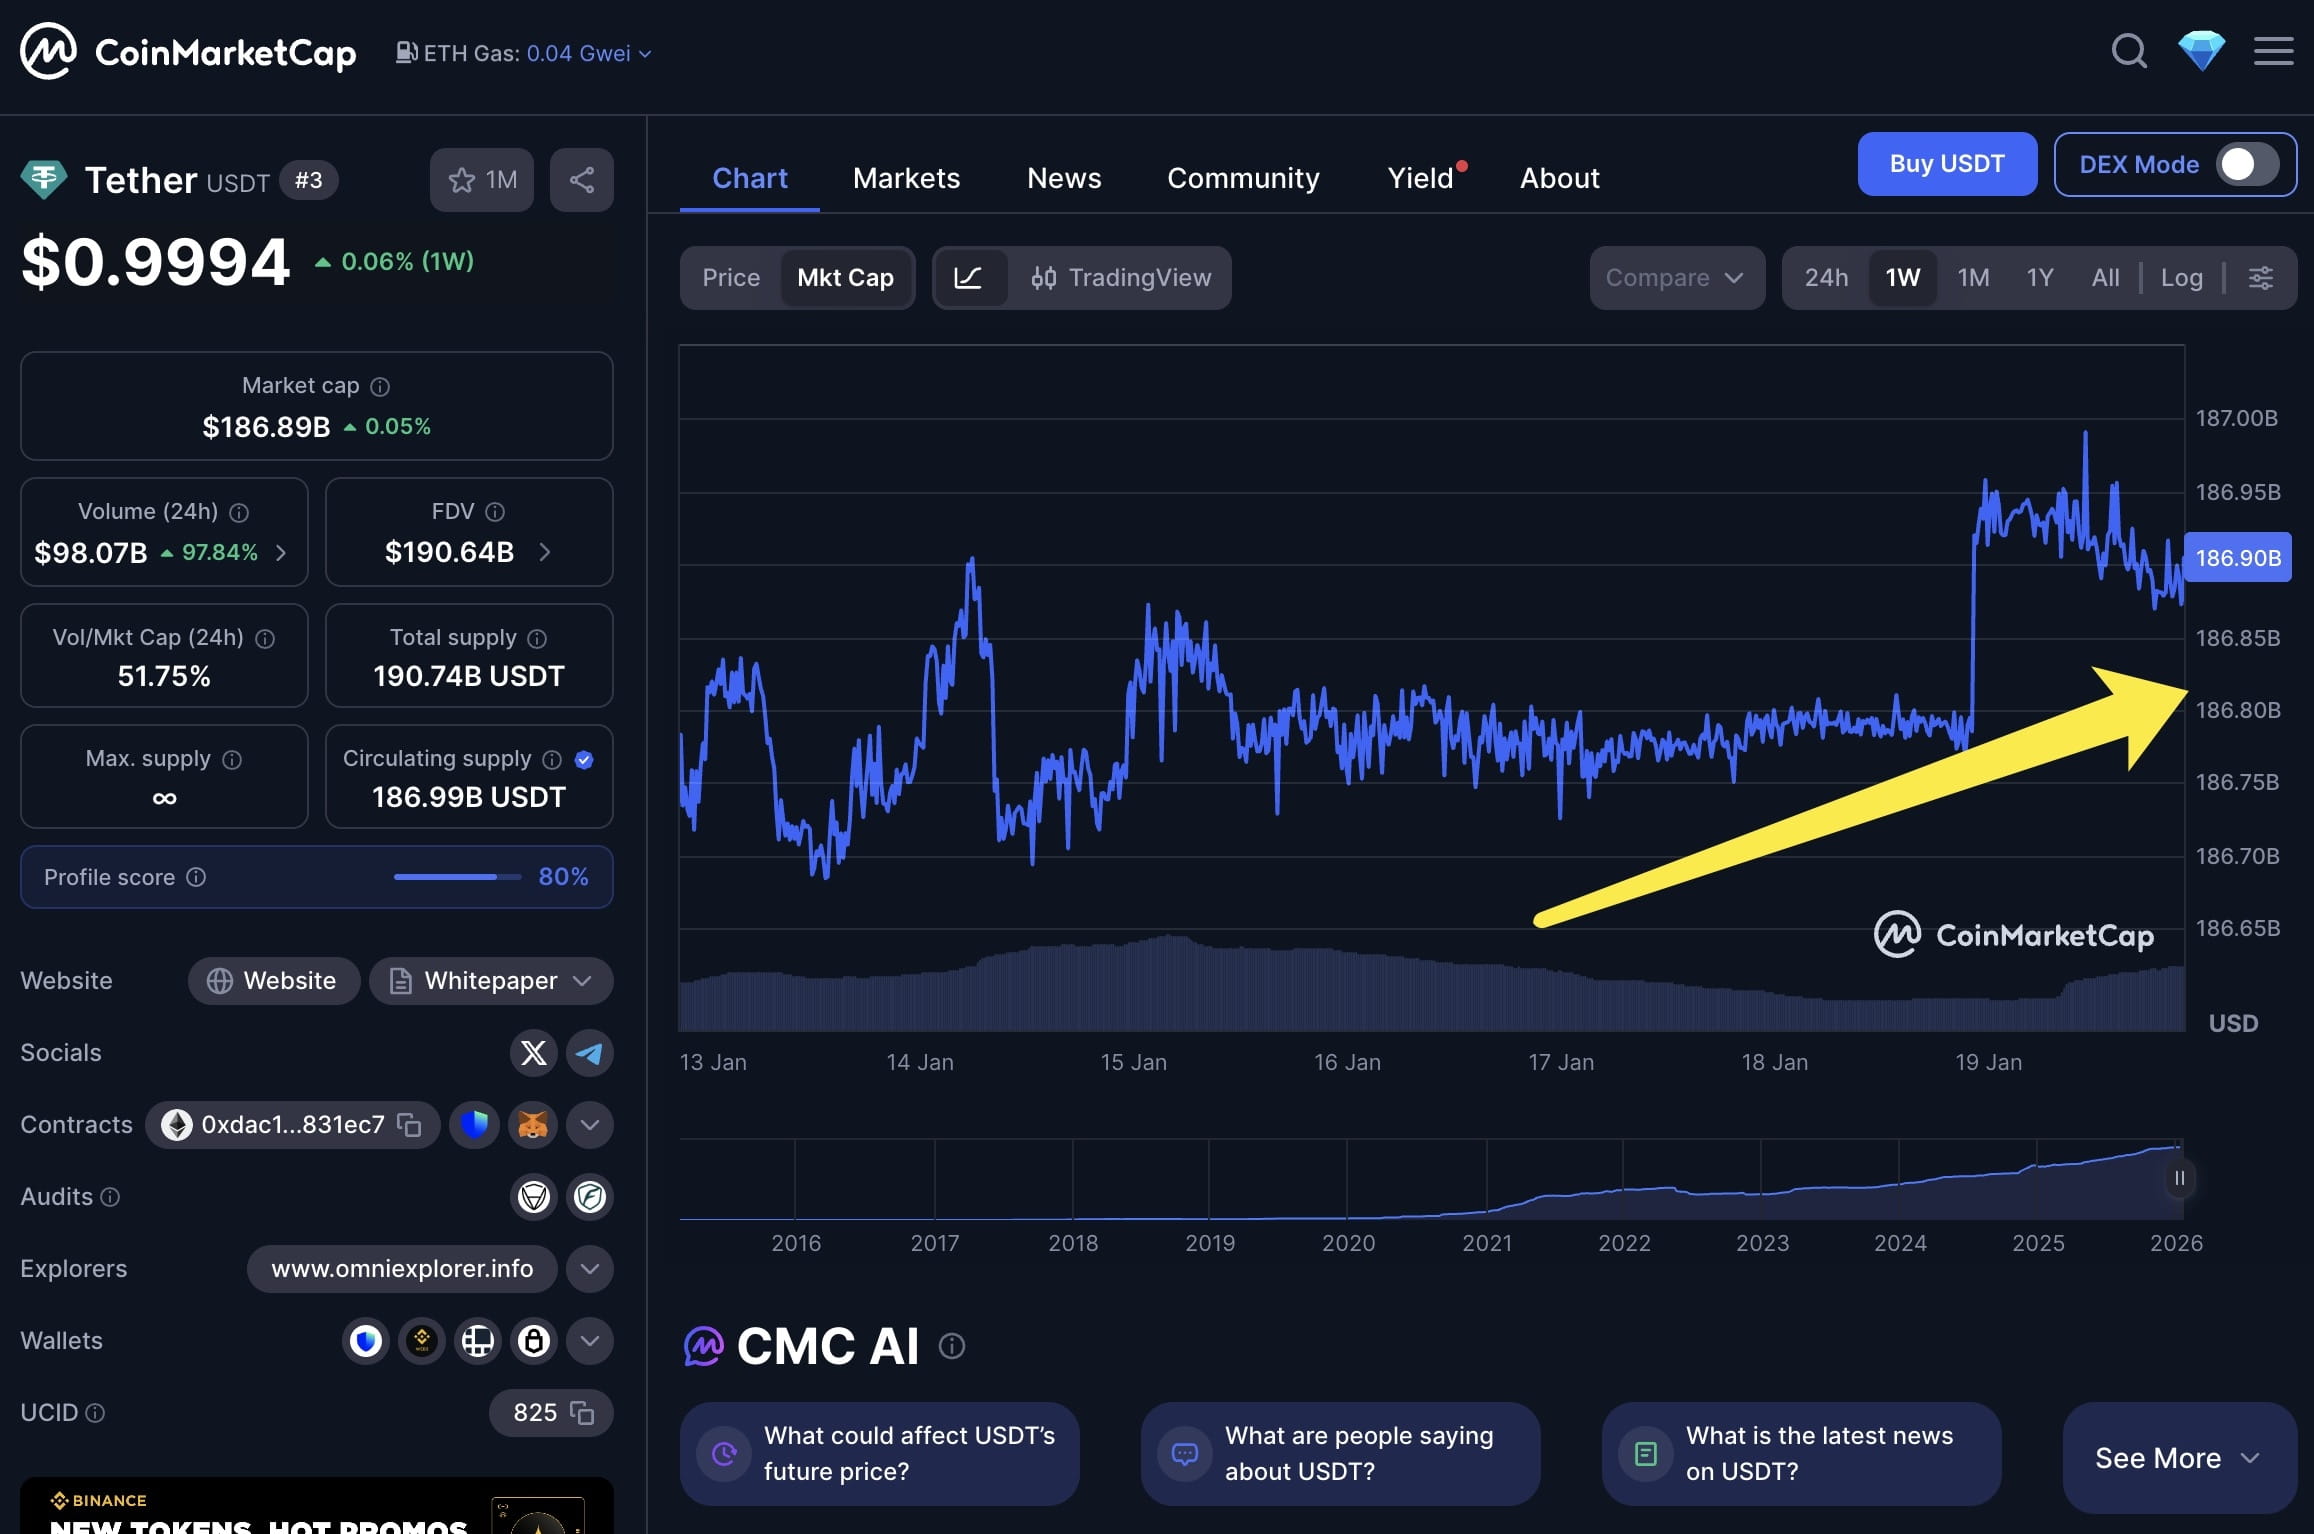
Task: Click the MetaMask fox icon
Action: click(532, 1125)
